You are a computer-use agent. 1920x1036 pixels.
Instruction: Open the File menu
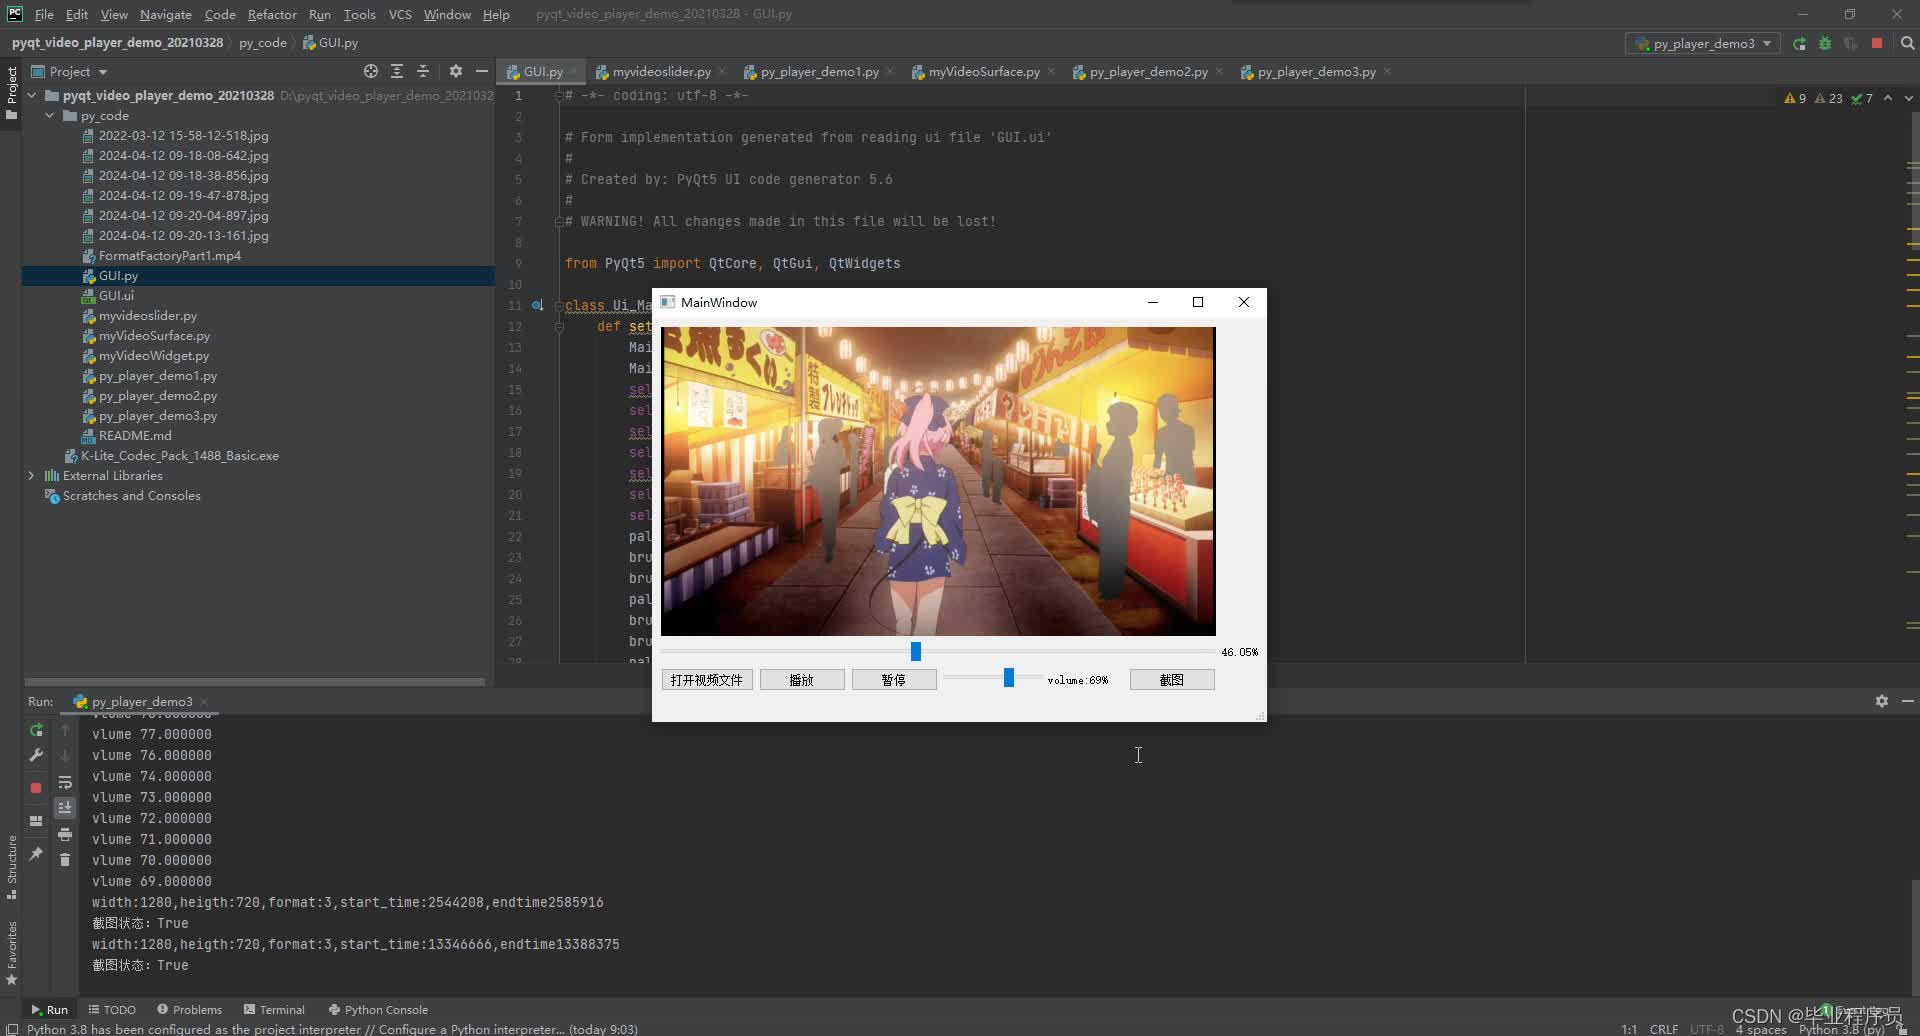tap(44, 14)
